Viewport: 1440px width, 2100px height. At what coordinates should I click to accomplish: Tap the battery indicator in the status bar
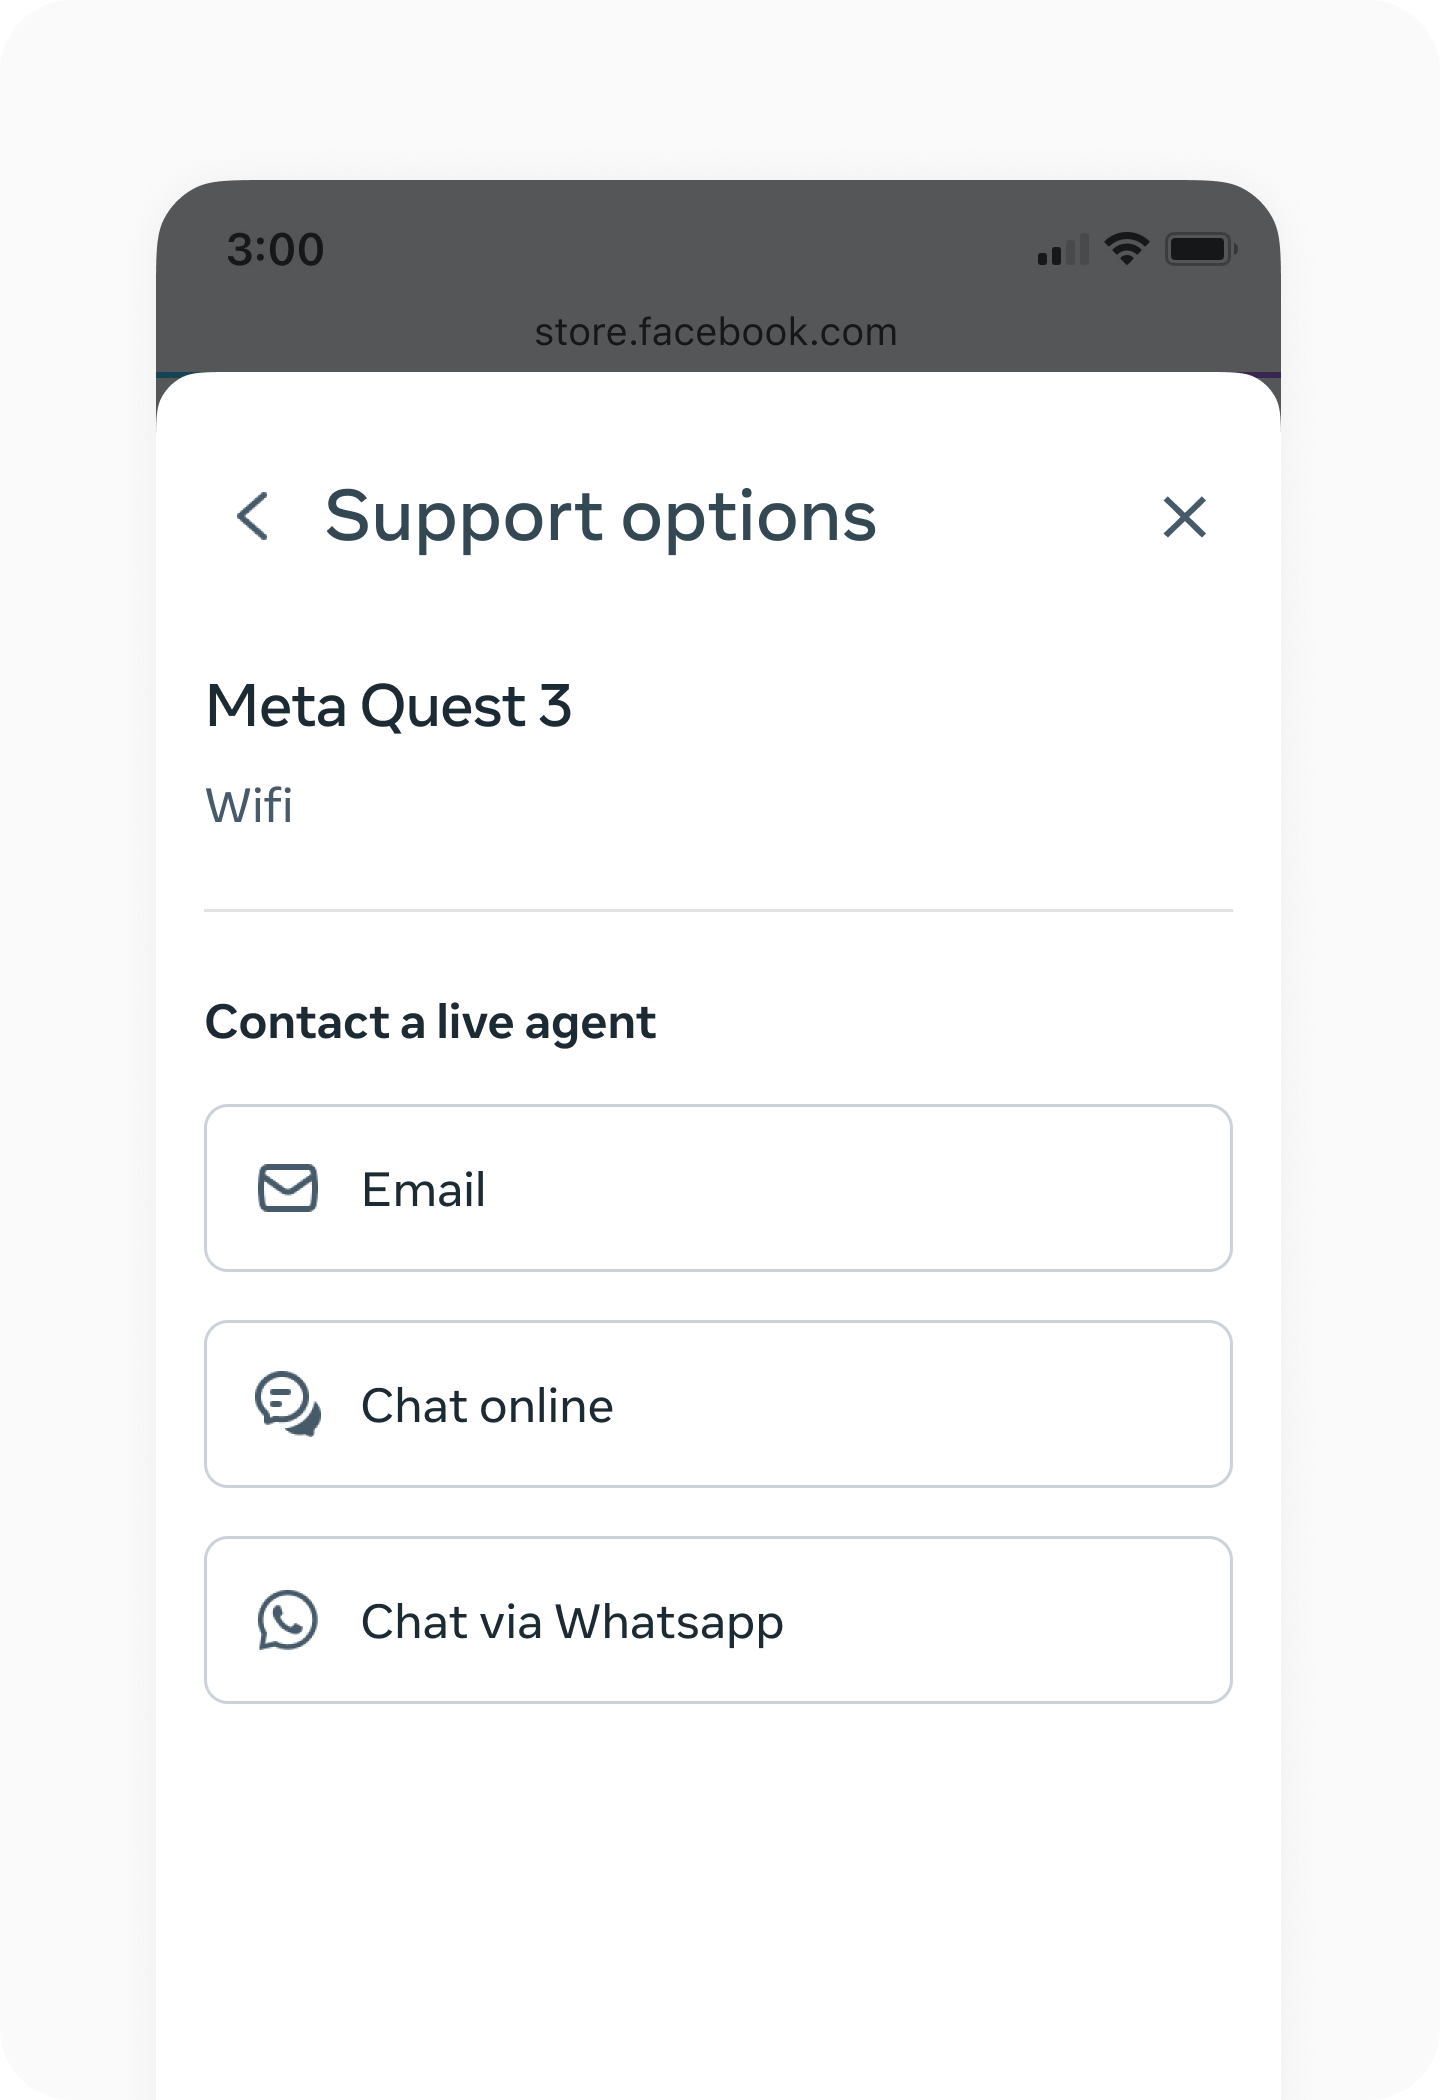click(x=1199, y=250)
